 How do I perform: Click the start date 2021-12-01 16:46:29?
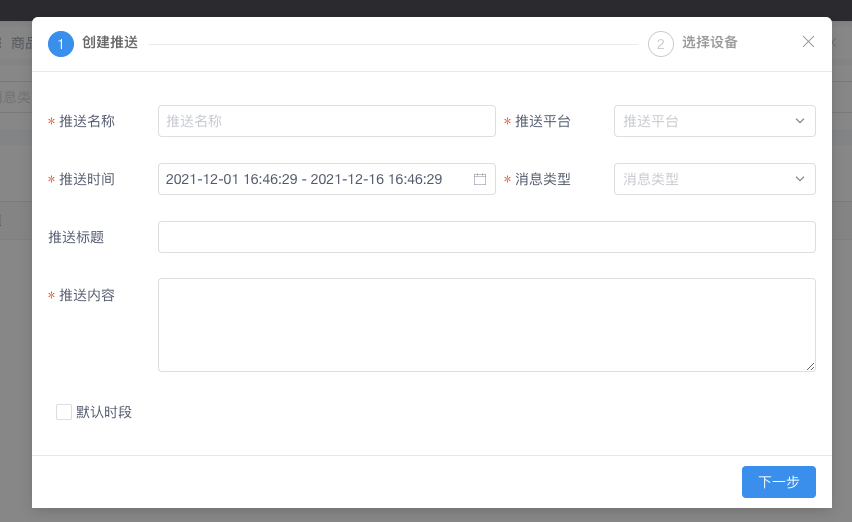231,180
